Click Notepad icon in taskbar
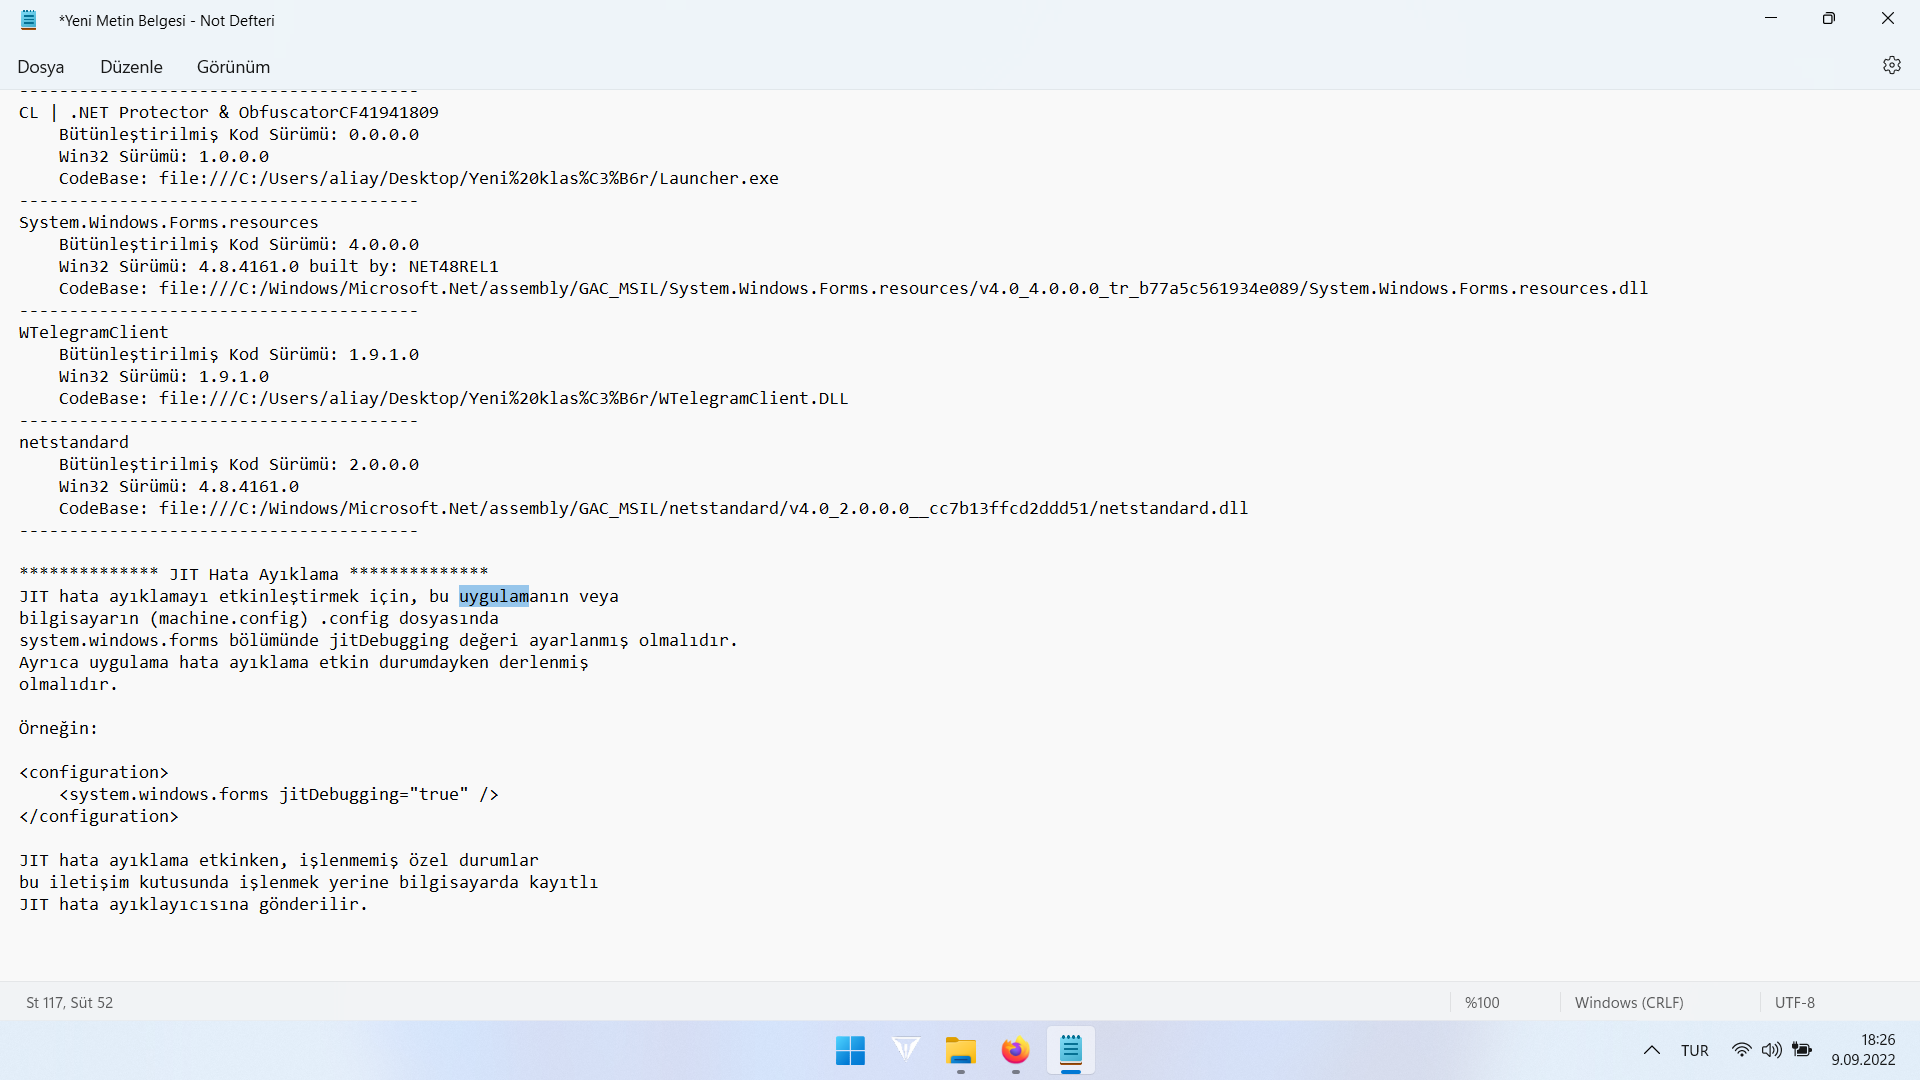 click(x=1071, y=1050)
